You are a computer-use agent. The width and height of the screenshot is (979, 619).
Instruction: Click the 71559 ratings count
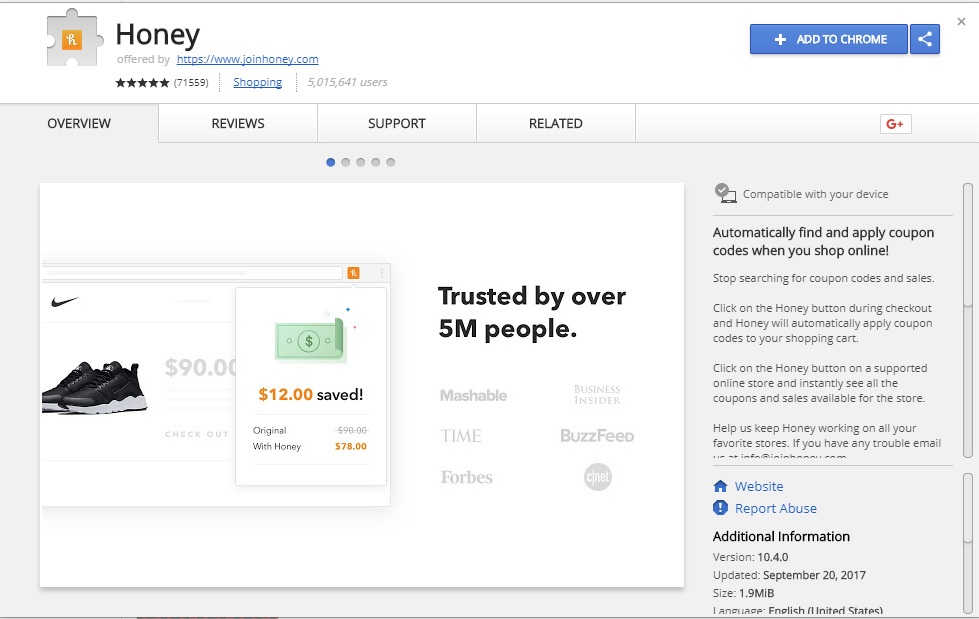coord(191,82)
